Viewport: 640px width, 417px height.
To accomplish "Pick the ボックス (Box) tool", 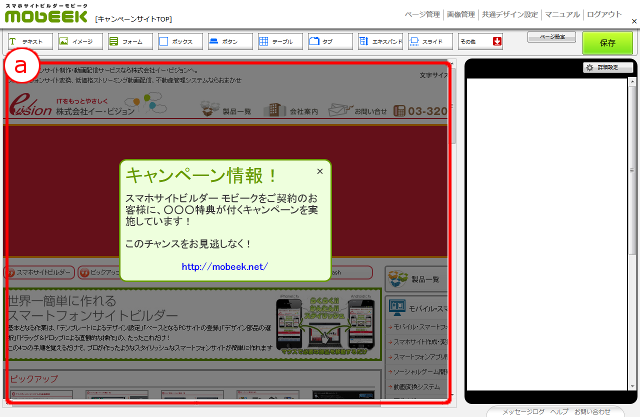I will click(x=180, y=42).
